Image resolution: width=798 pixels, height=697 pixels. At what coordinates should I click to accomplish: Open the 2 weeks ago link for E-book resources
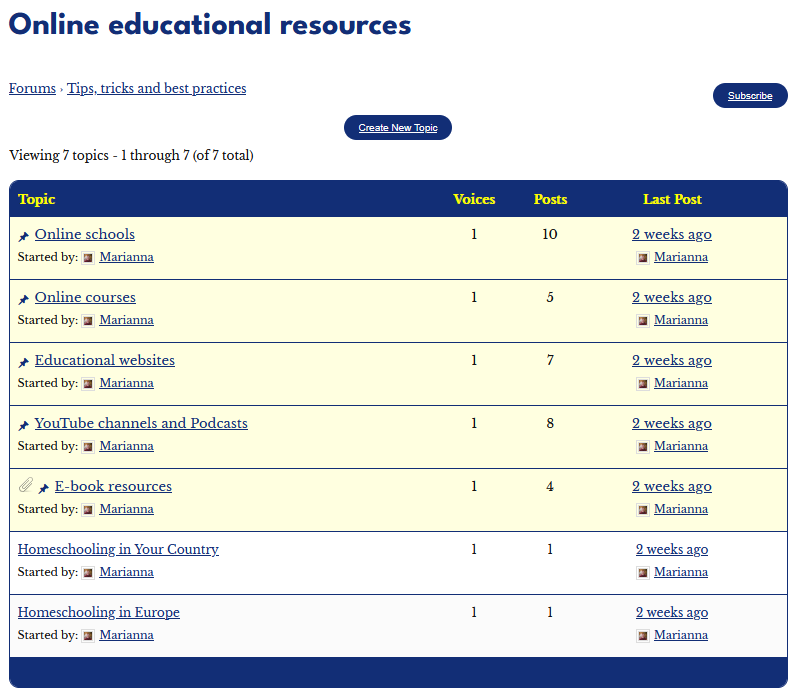(x=672, y=487)
